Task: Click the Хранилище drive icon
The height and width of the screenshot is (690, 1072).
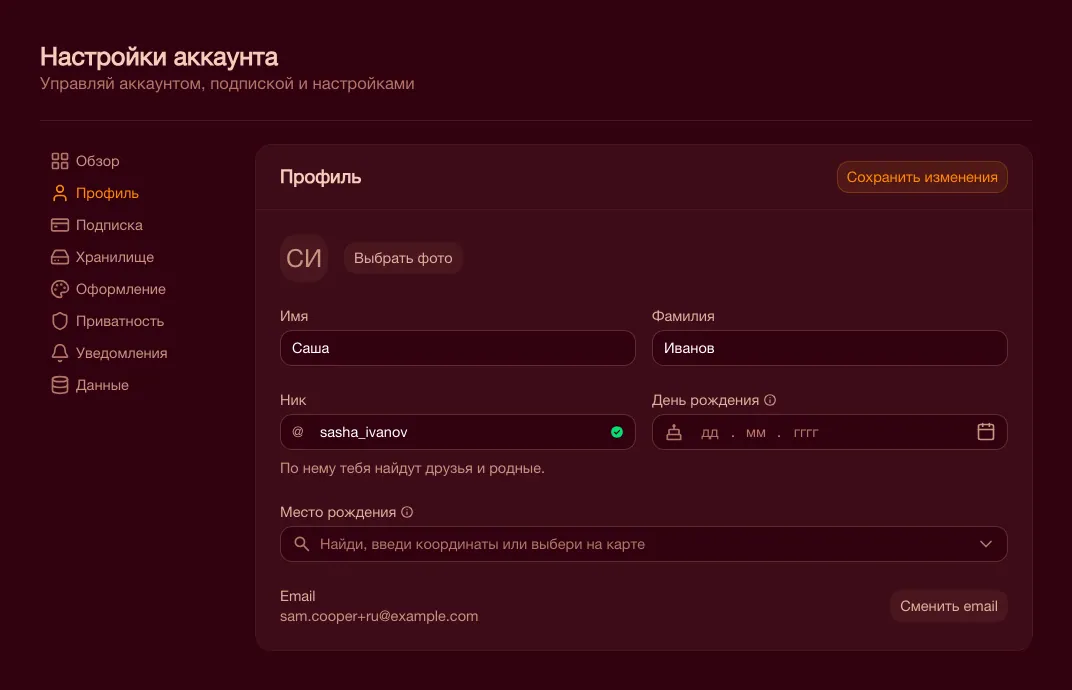Action: [59, 257]
